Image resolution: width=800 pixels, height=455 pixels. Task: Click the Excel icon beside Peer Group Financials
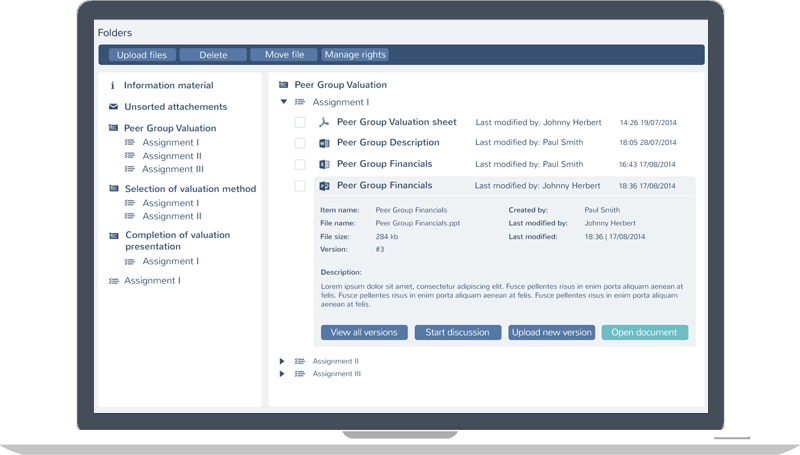(x=323, y=164)
